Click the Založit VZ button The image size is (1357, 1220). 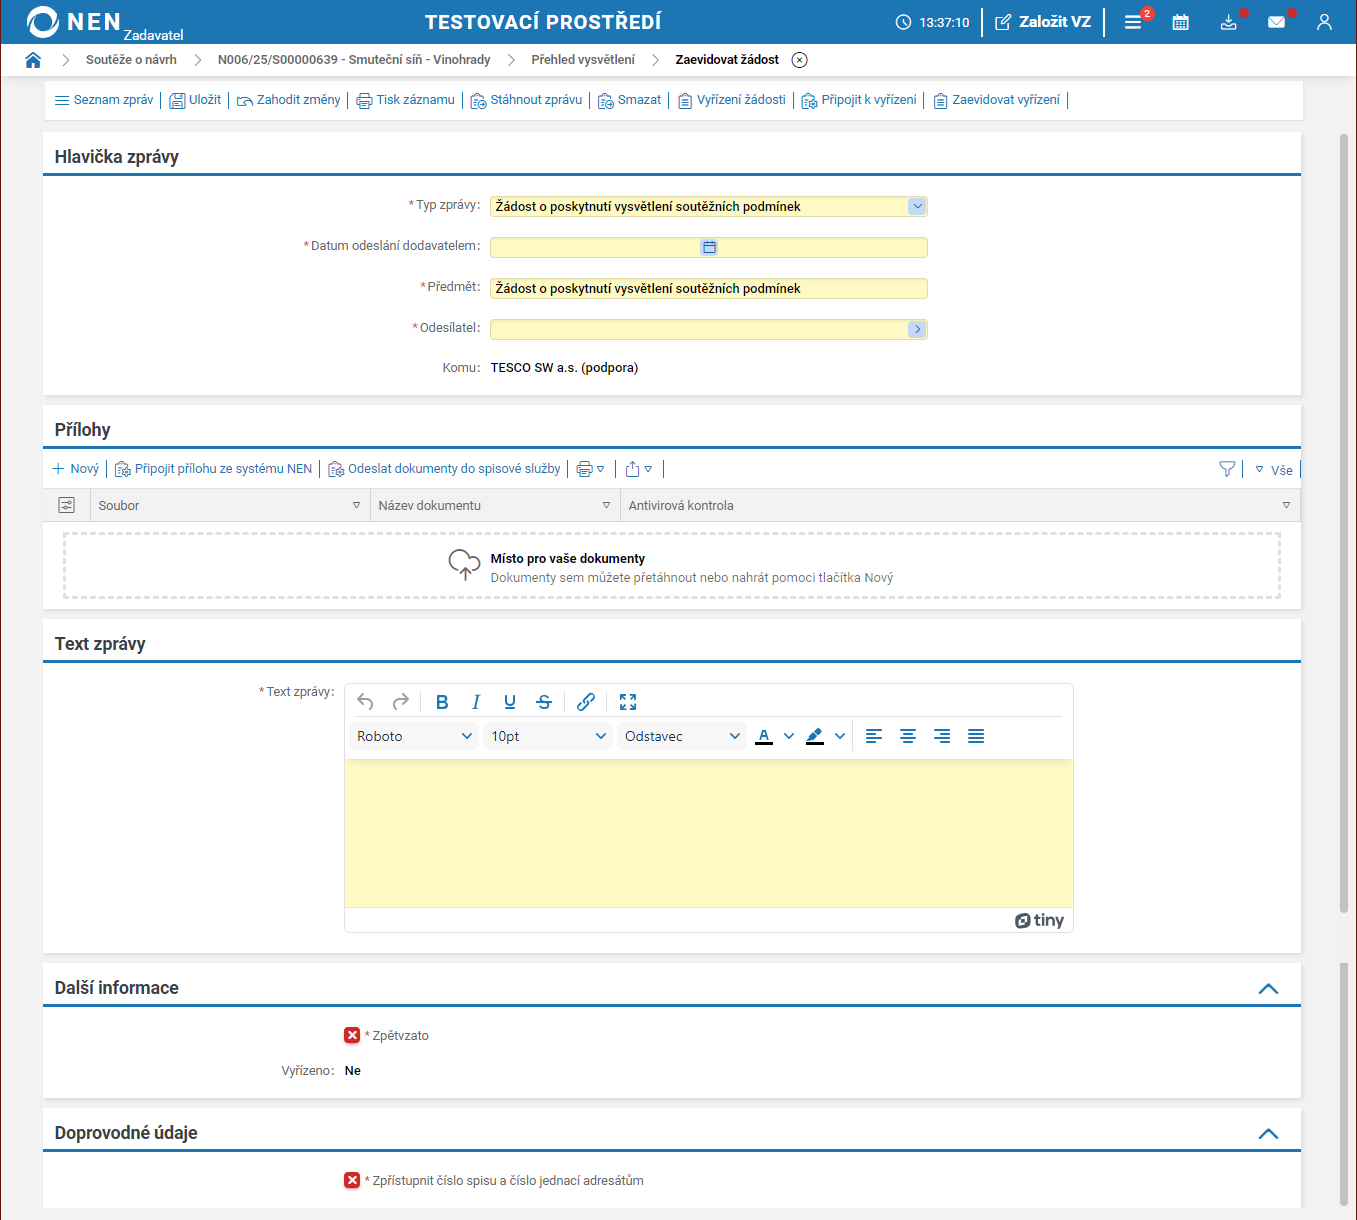tap(1043, 22)
